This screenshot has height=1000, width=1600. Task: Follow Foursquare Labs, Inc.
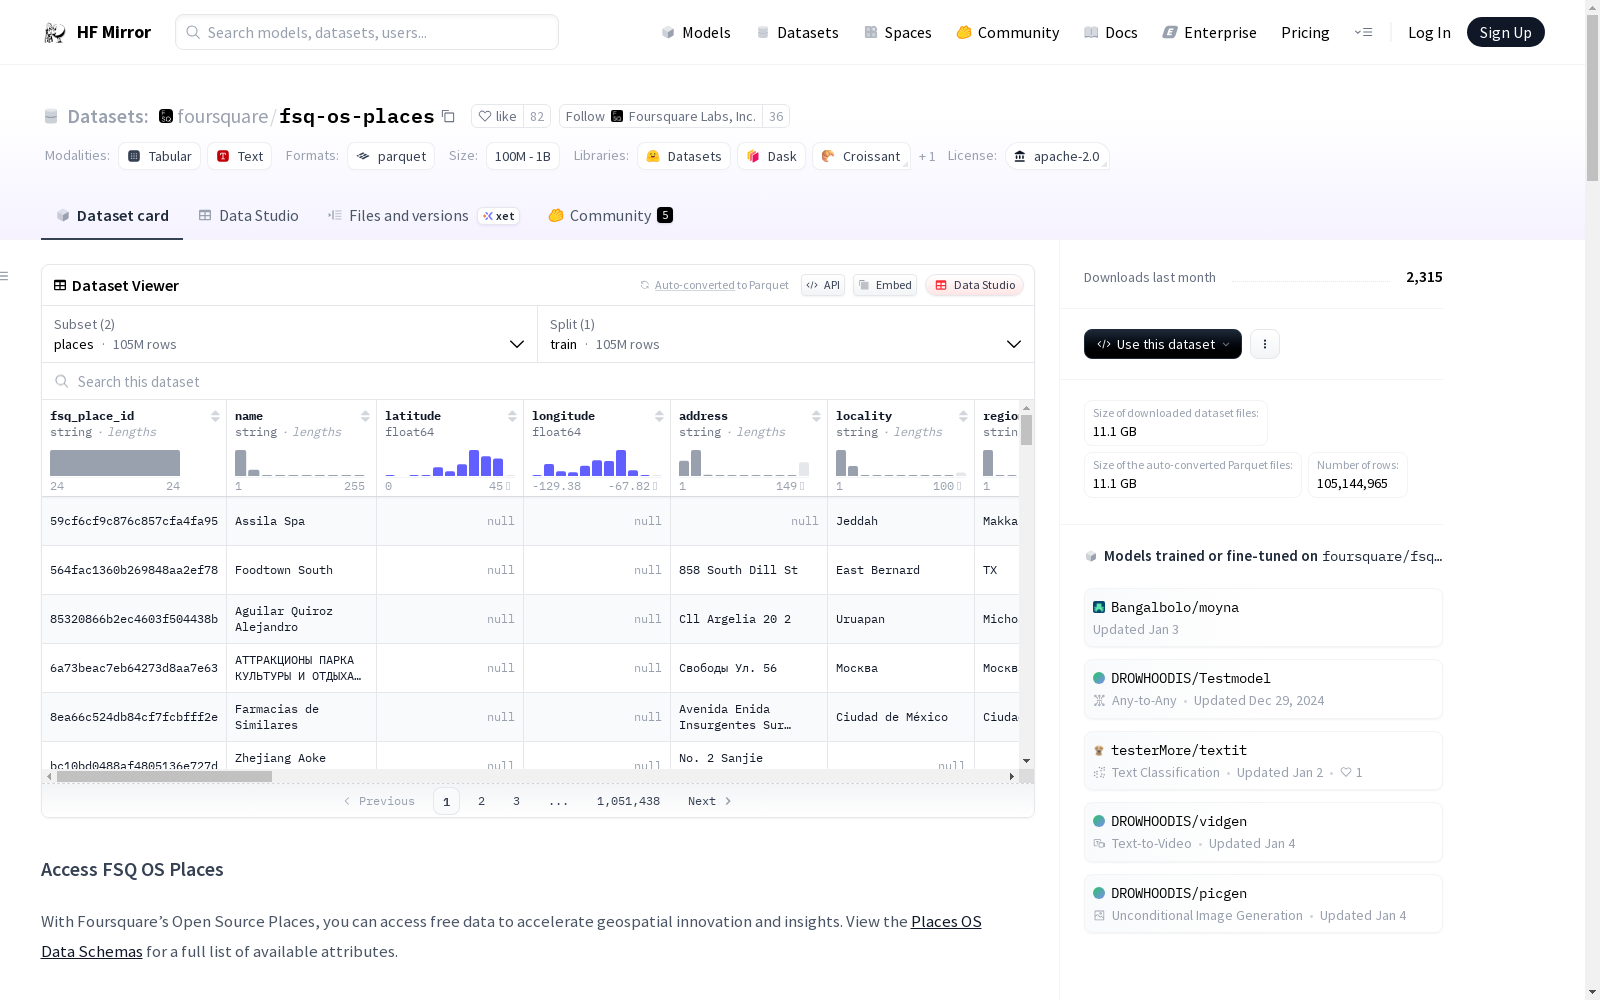coord(661,116)
